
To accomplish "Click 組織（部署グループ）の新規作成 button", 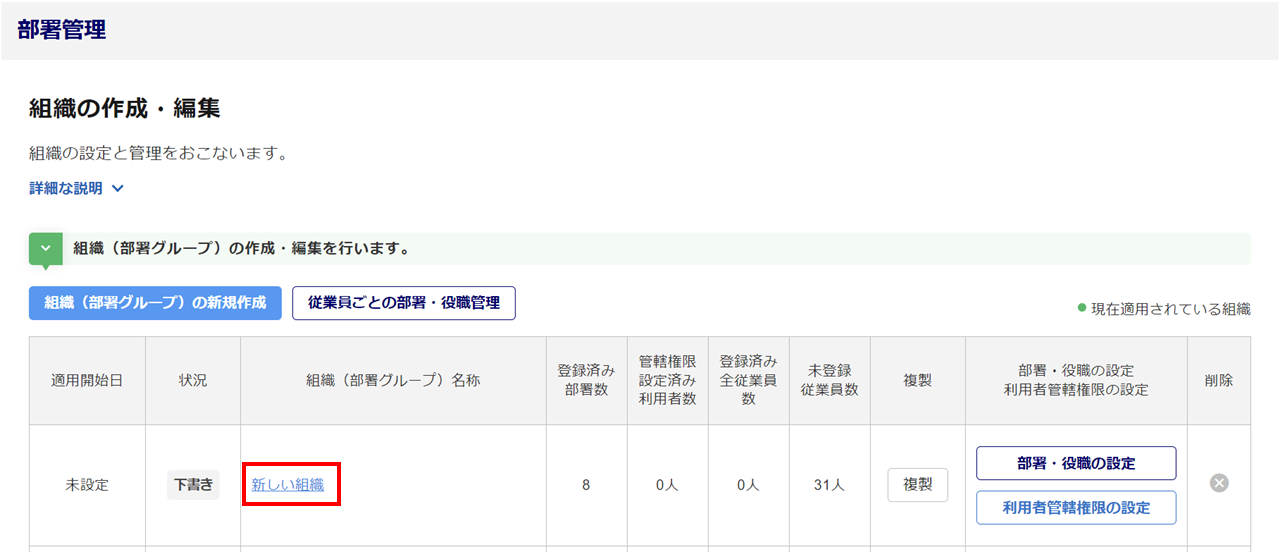I will click(x=155, y=303).
